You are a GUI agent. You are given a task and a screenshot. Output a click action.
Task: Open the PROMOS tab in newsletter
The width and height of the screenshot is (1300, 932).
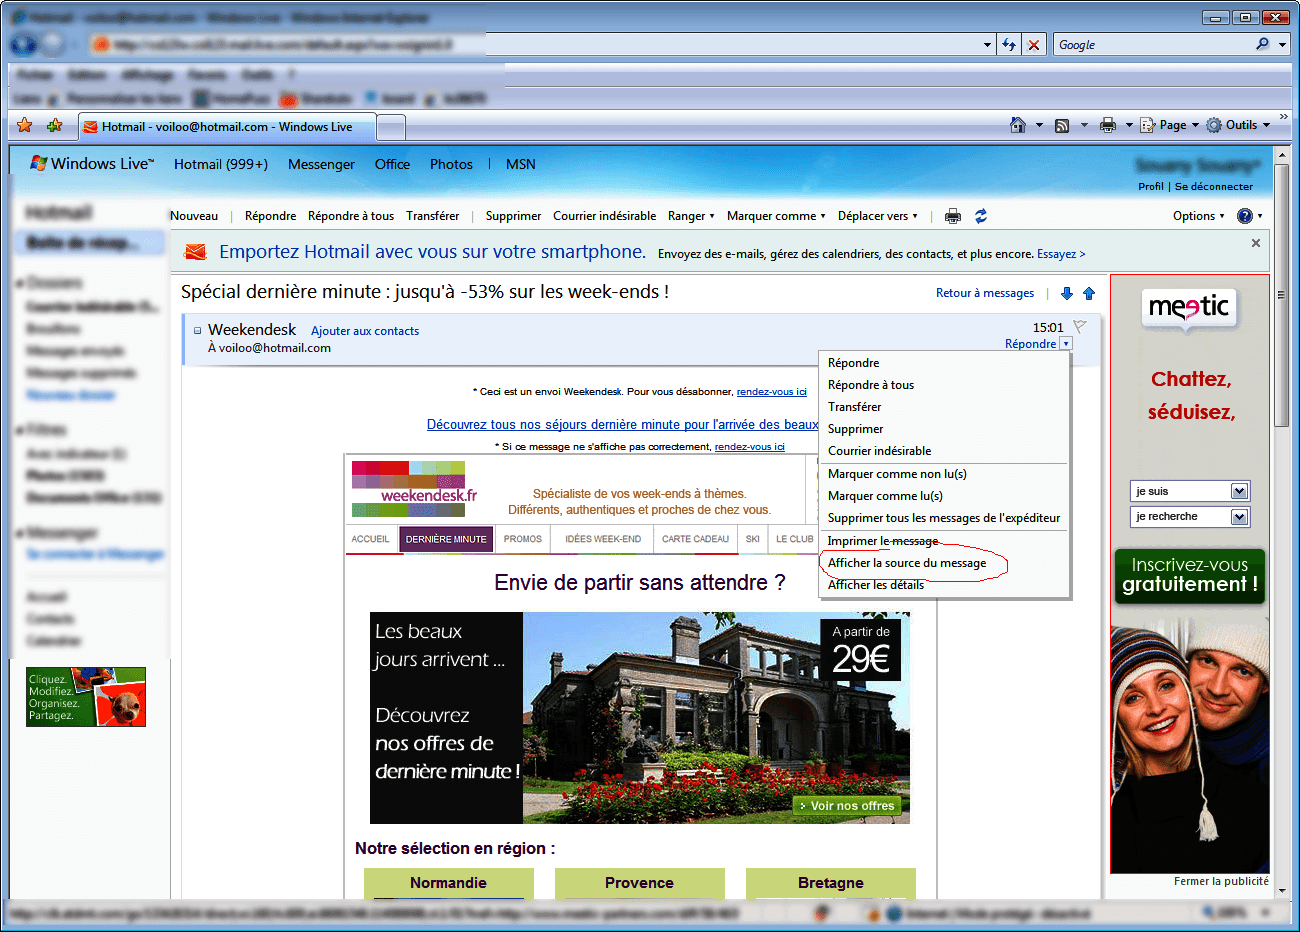[523, 539]
